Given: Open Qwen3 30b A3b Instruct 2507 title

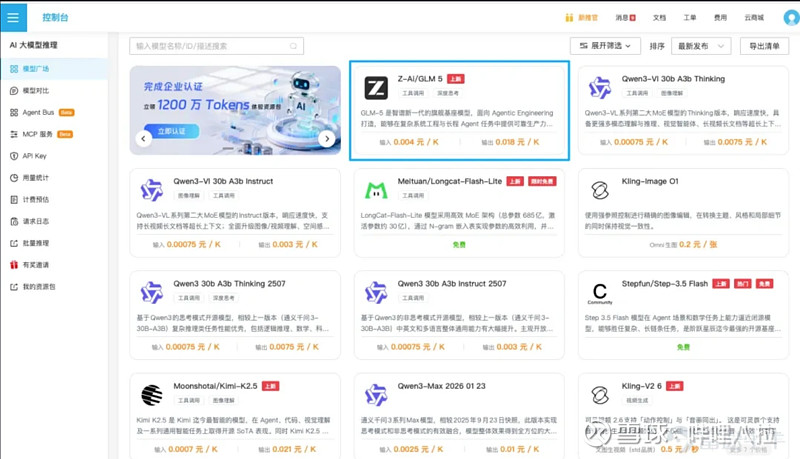Looking at the screenshot, I should [x=452, y=284].
